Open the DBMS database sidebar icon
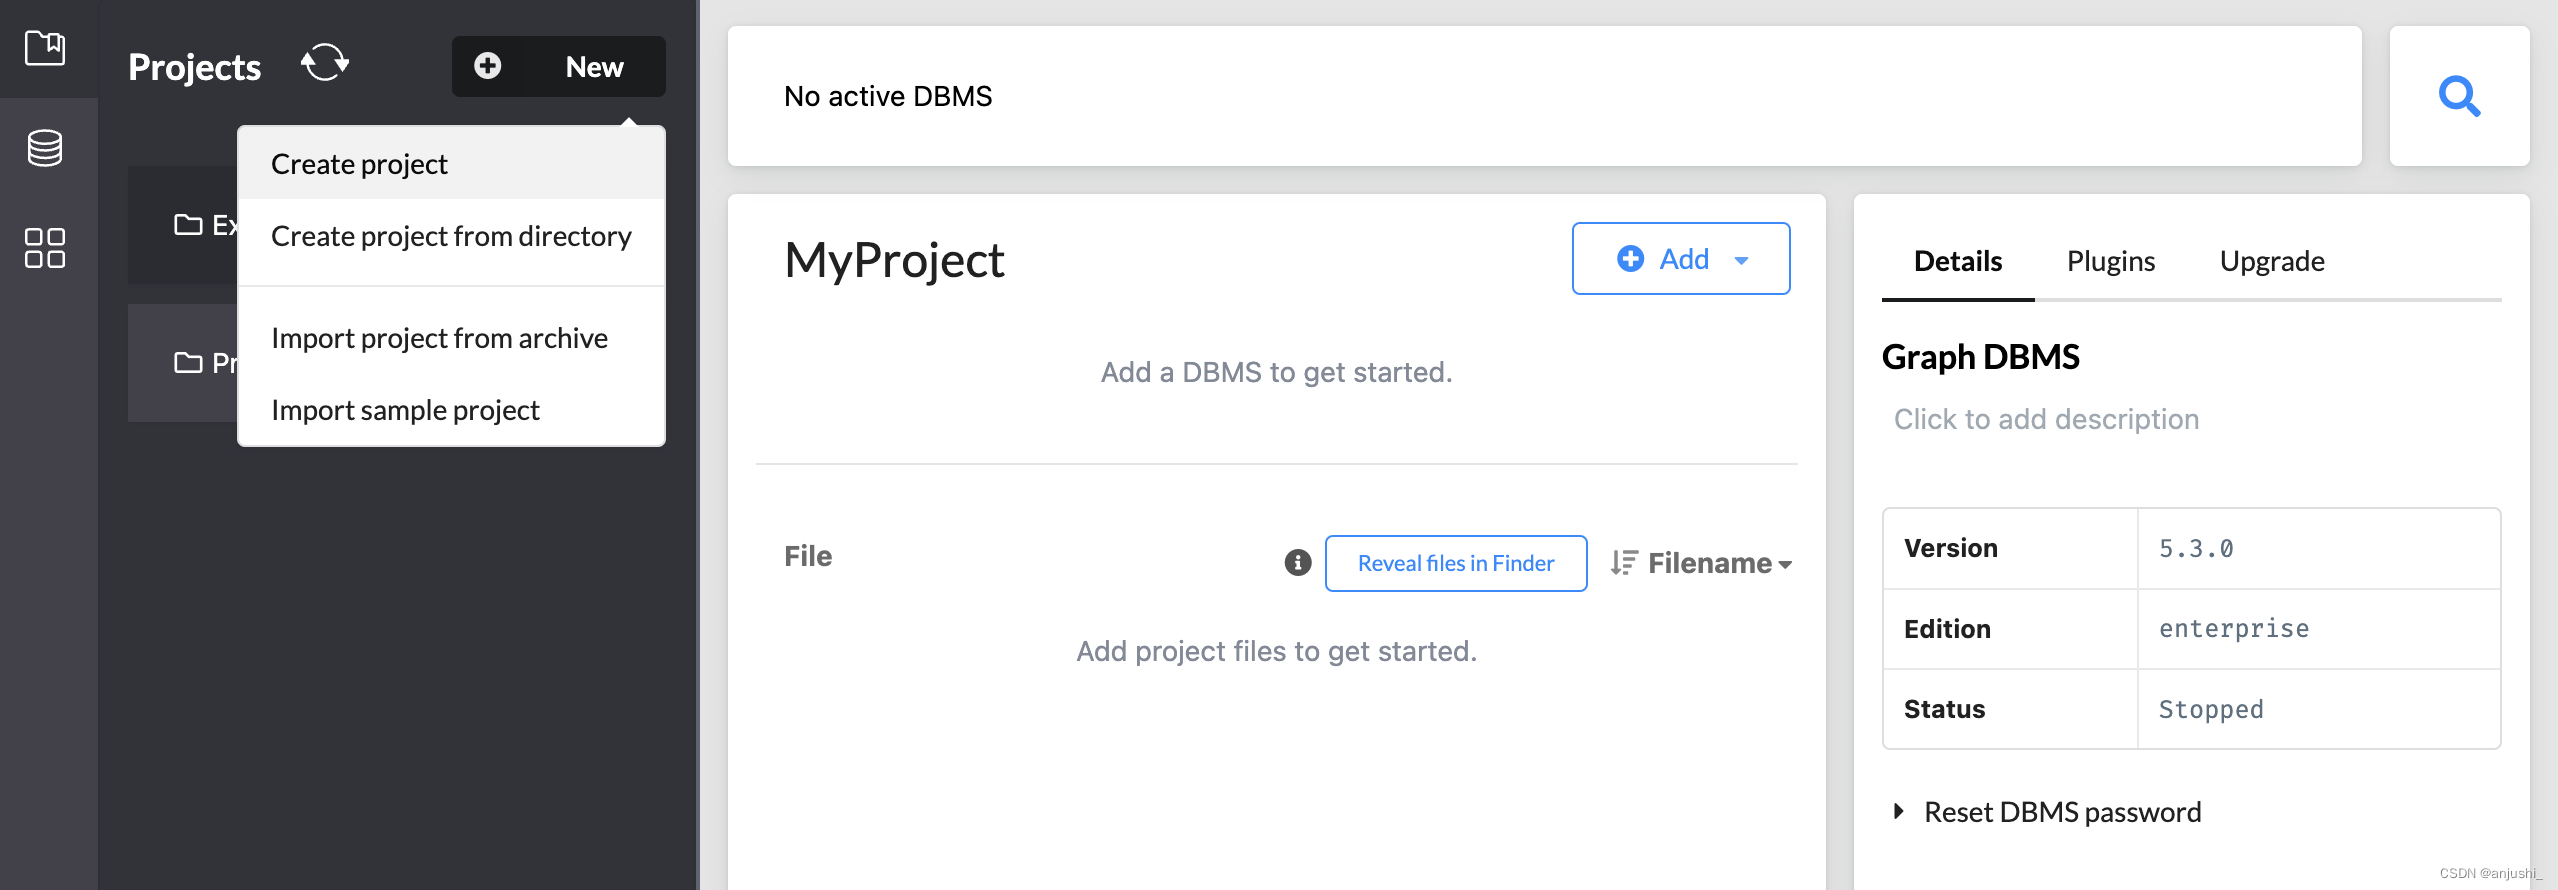The height and width of the screenshot is (890, 2558). (x=45, y=148)
